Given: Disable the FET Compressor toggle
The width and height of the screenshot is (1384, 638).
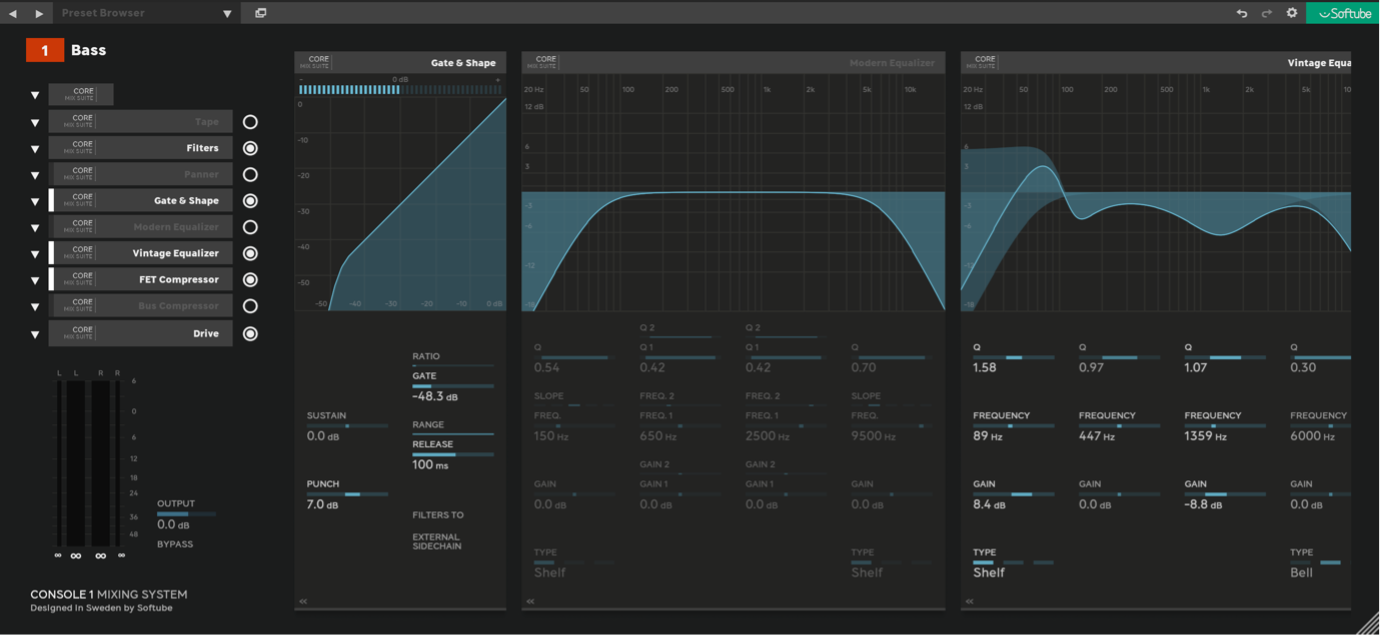Looking at the screenshot, I should pyautogui.click(x=250, y=279).
